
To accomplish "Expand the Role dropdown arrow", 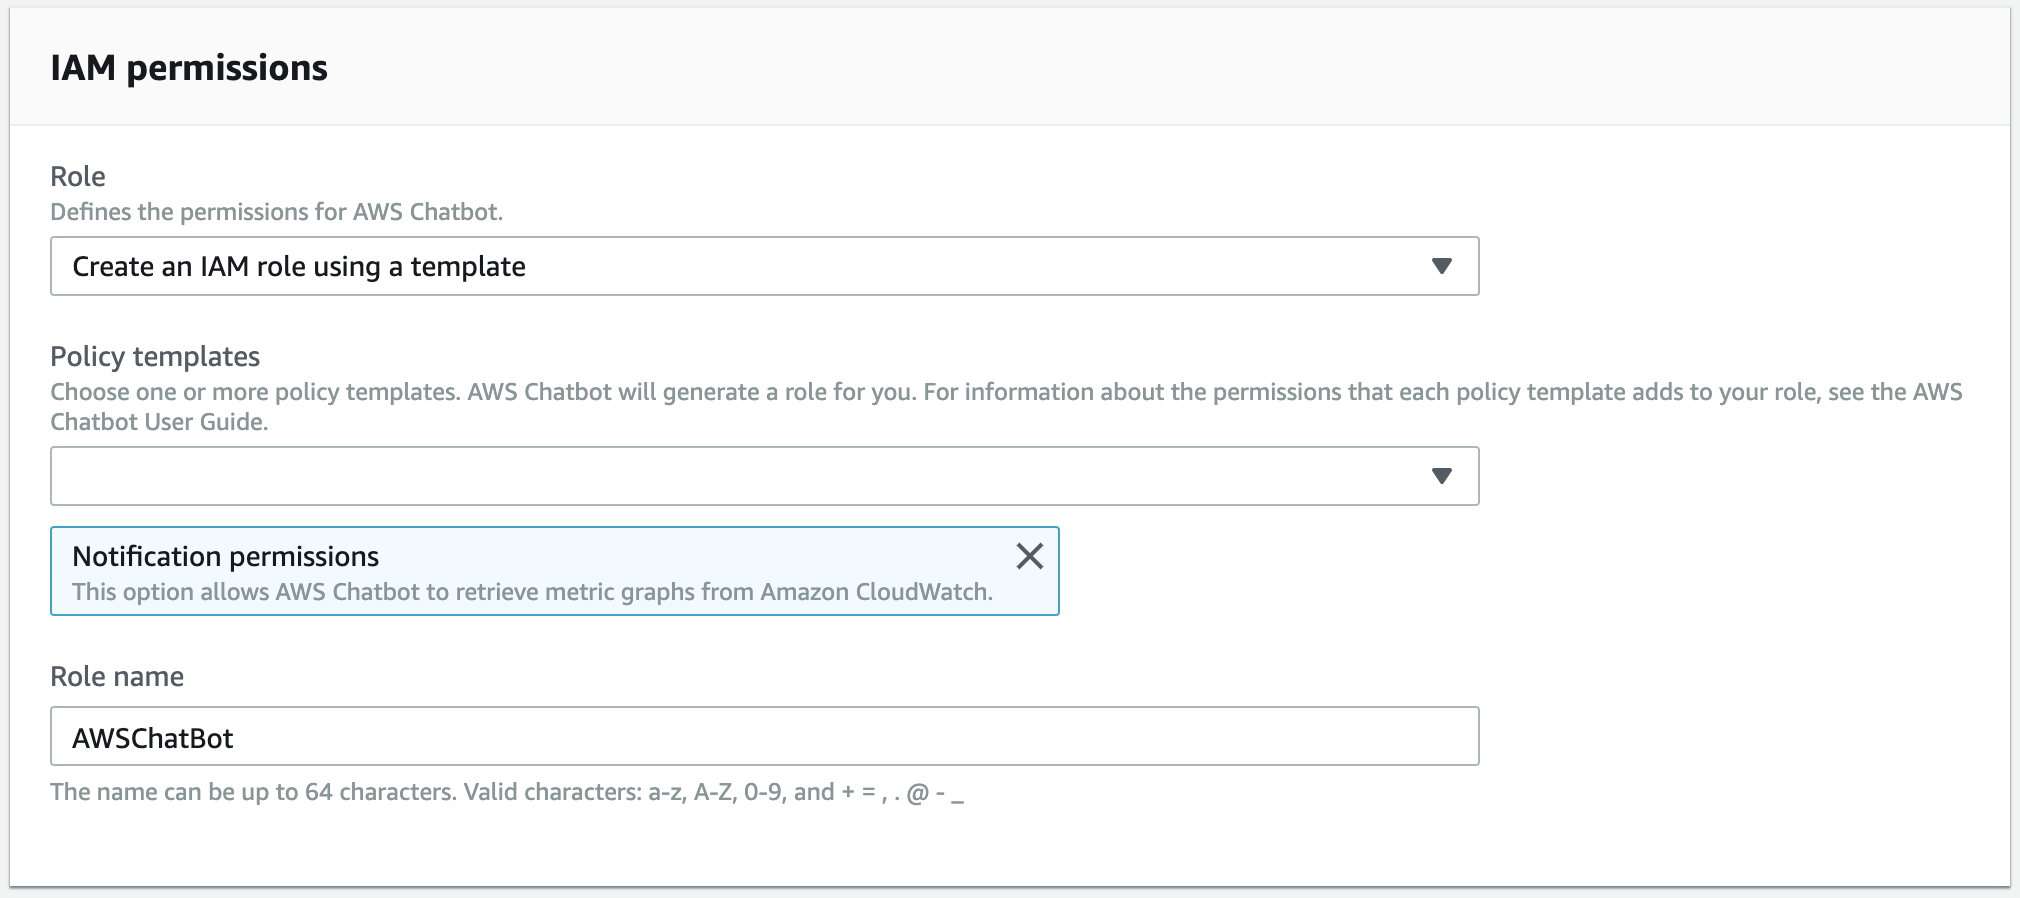I will click(x=1441, y=266).
